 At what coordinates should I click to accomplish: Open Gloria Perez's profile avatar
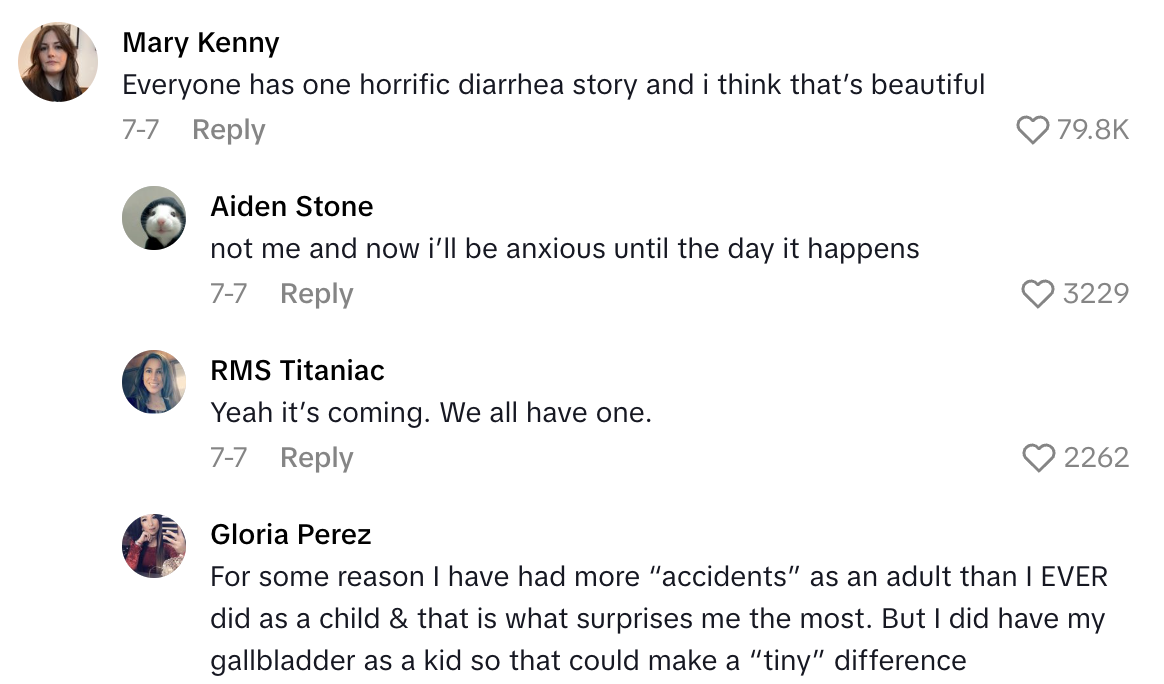154,546
